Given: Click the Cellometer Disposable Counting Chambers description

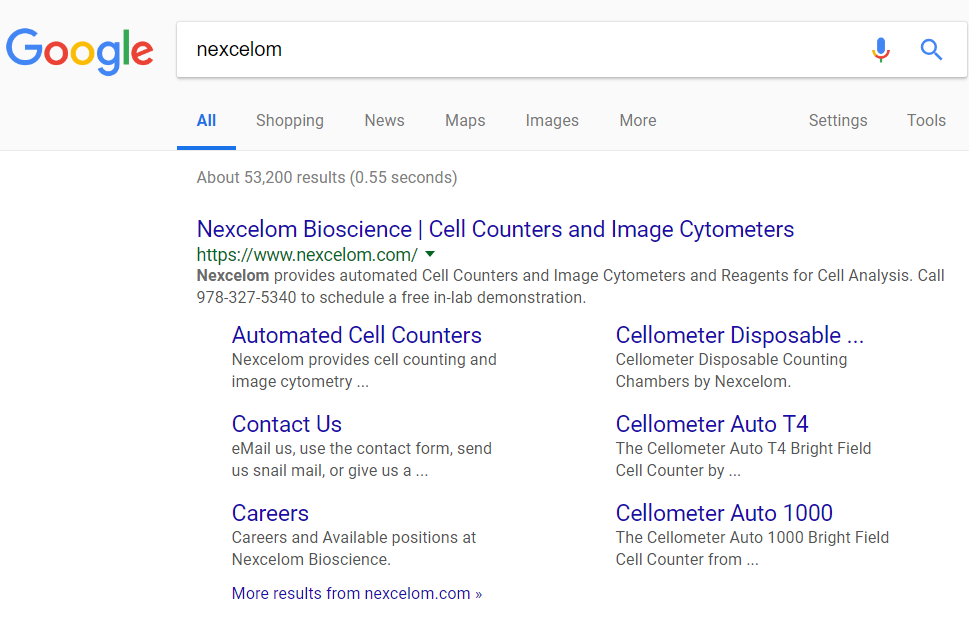Looking at the screenshot, I should 731,370.
